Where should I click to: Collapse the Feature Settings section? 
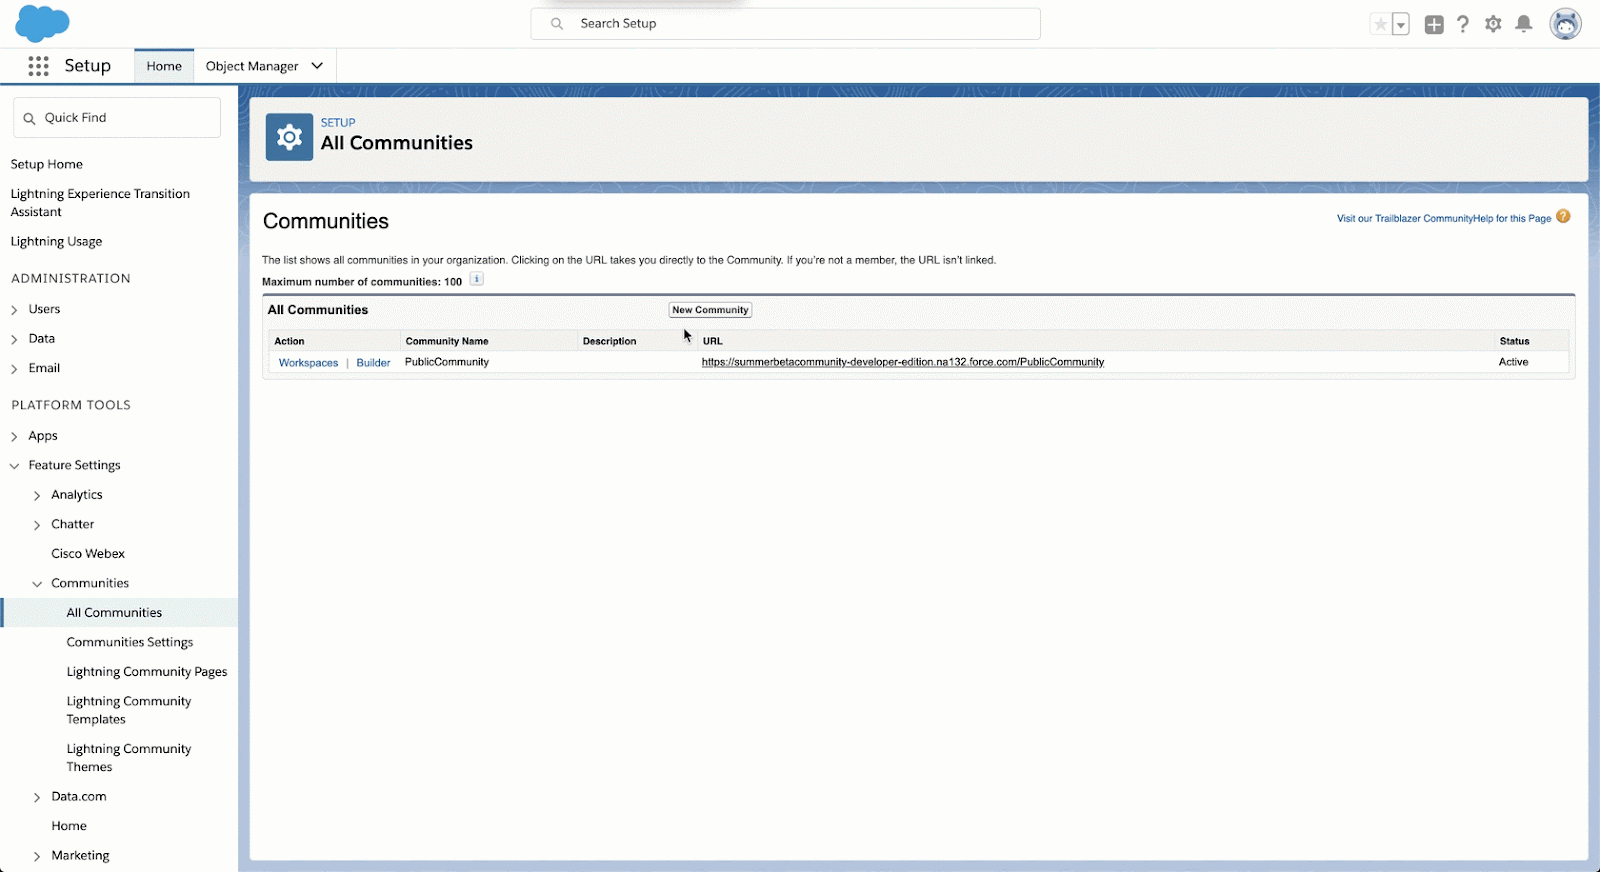pos(14,466)
